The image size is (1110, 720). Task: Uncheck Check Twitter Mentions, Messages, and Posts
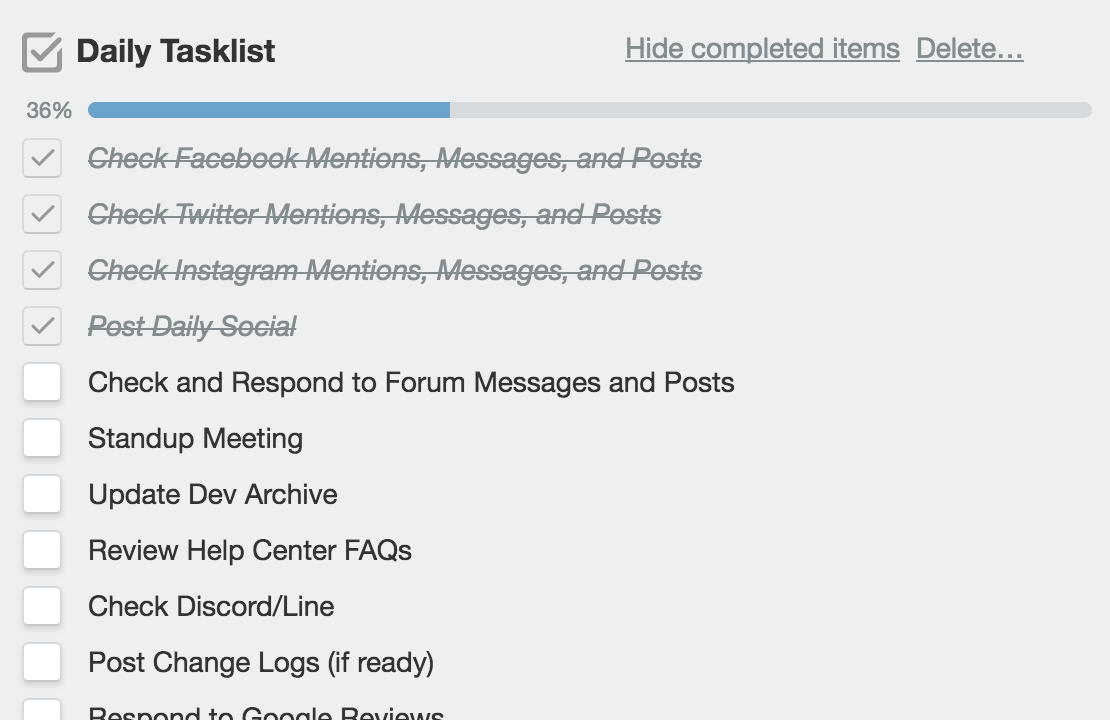point(42,214)
